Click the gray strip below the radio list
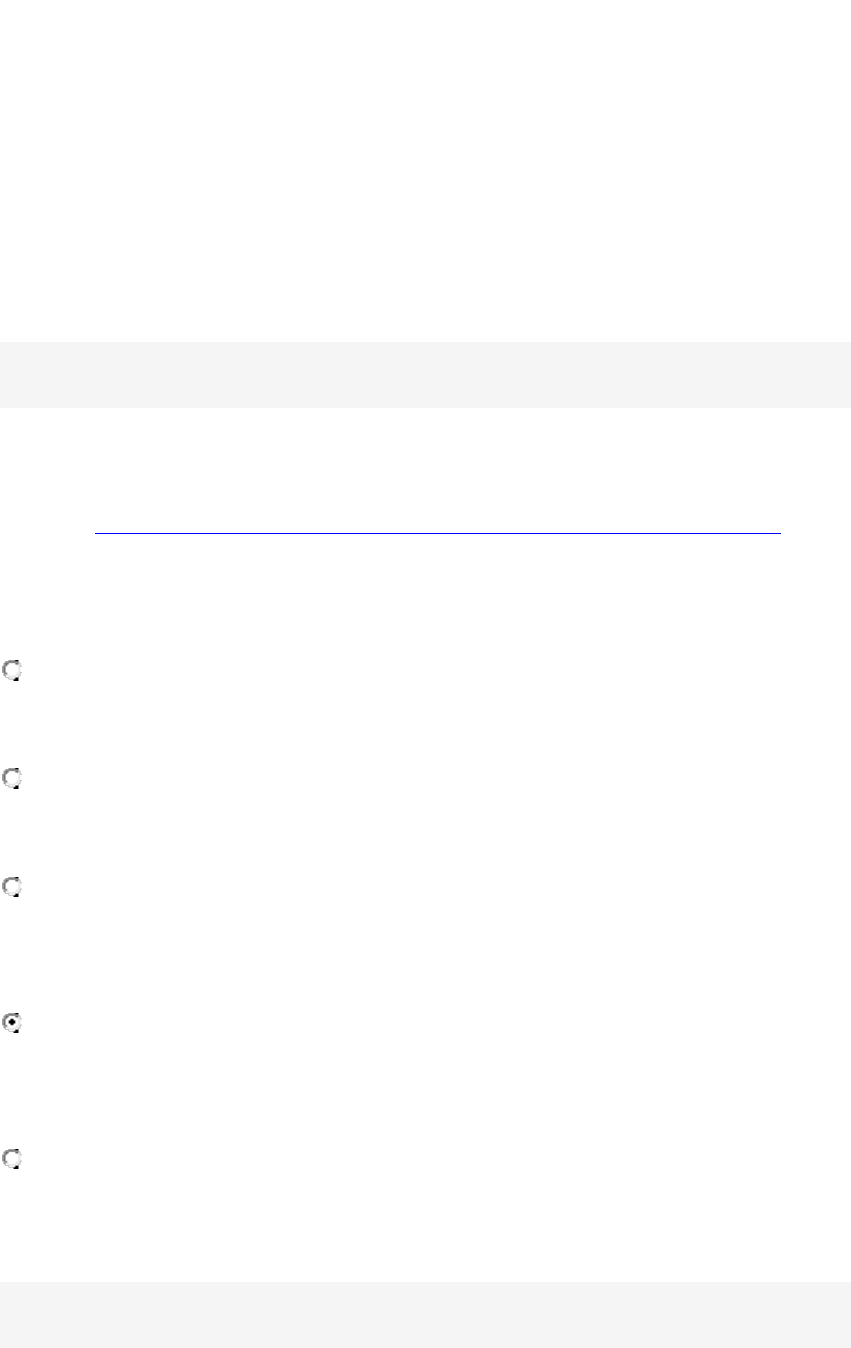The image size is (851, 1348). (x=425, y=1314)
